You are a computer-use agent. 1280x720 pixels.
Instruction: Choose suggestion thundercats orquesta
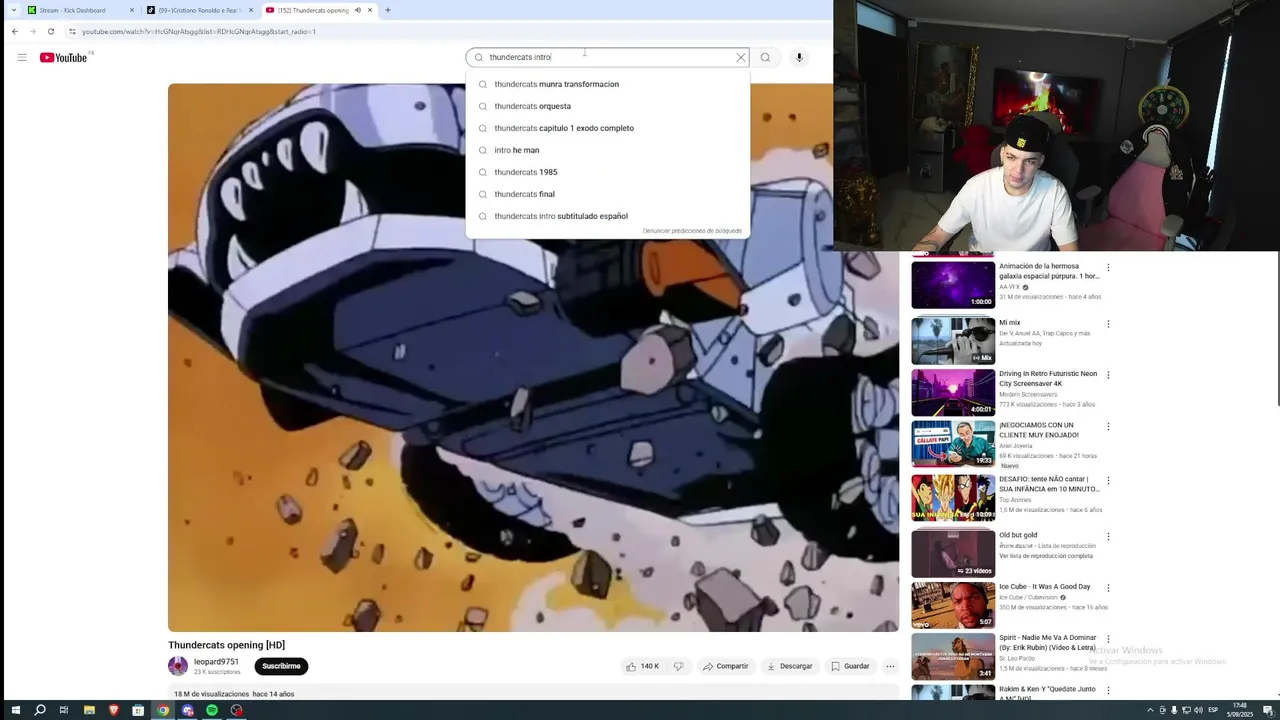[607, 106]
